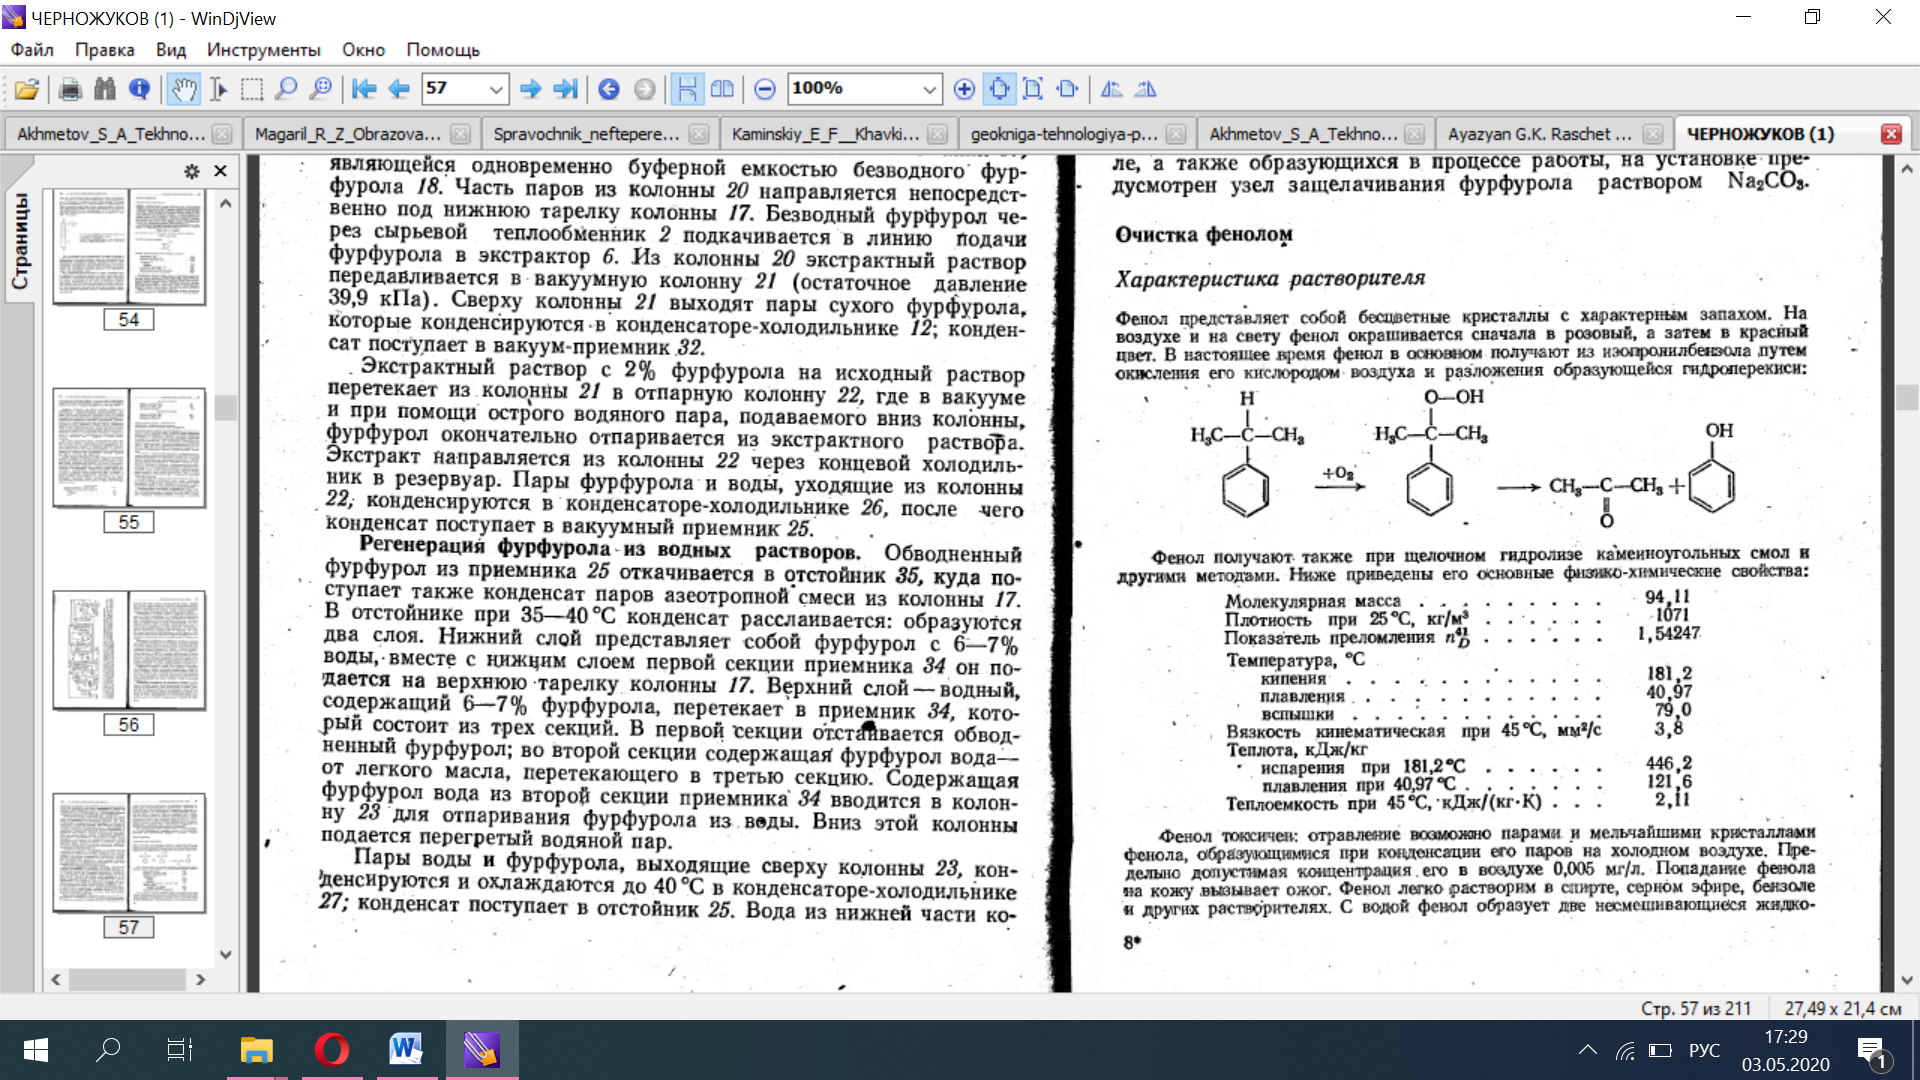Screen dimensions: 1920x1080
Task: Select the rectangle selection tool
Action: click(x=252, y=90)
